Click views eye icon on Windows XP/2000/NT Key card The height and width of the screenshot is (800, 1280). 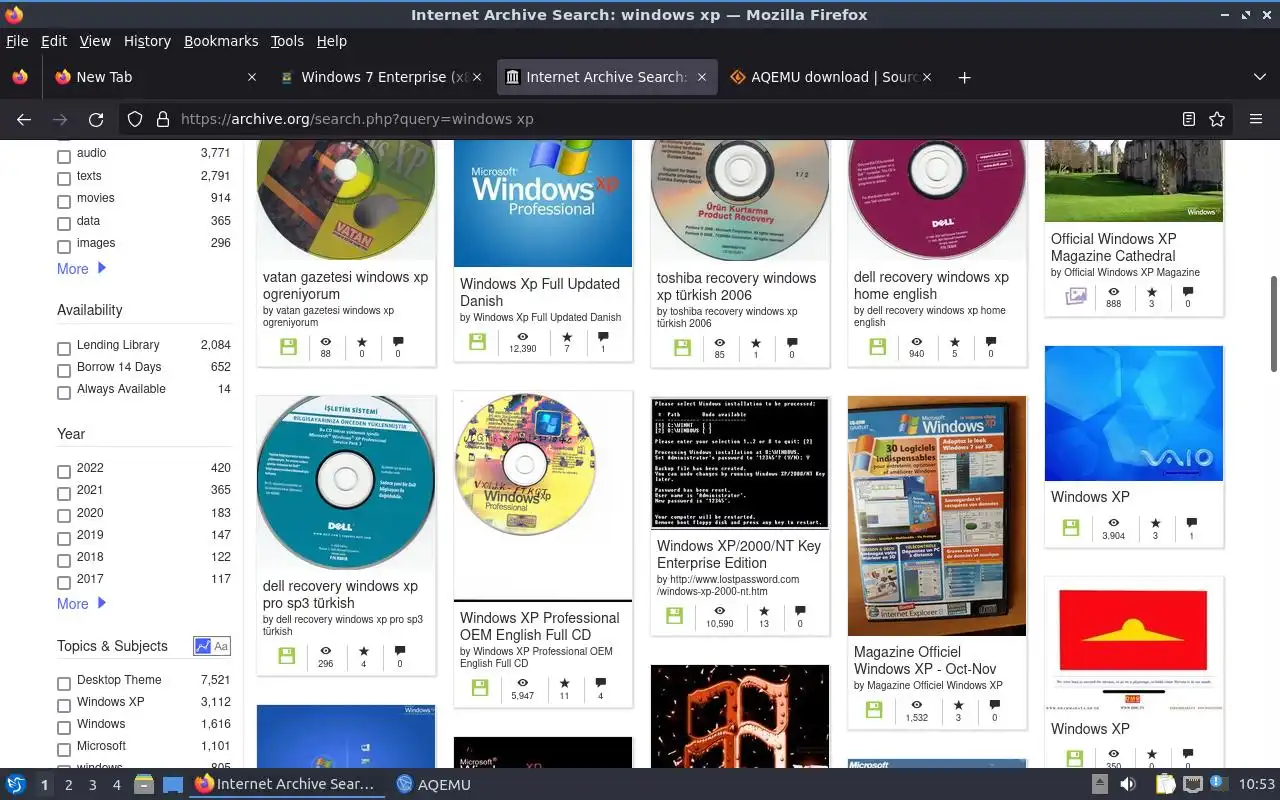719,611
